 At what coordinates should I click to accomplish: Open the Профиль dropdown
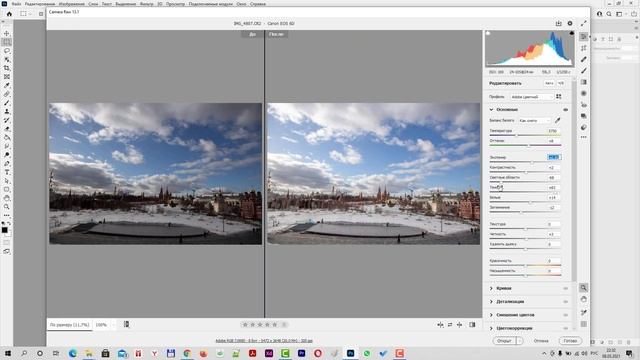pos(531,97)
